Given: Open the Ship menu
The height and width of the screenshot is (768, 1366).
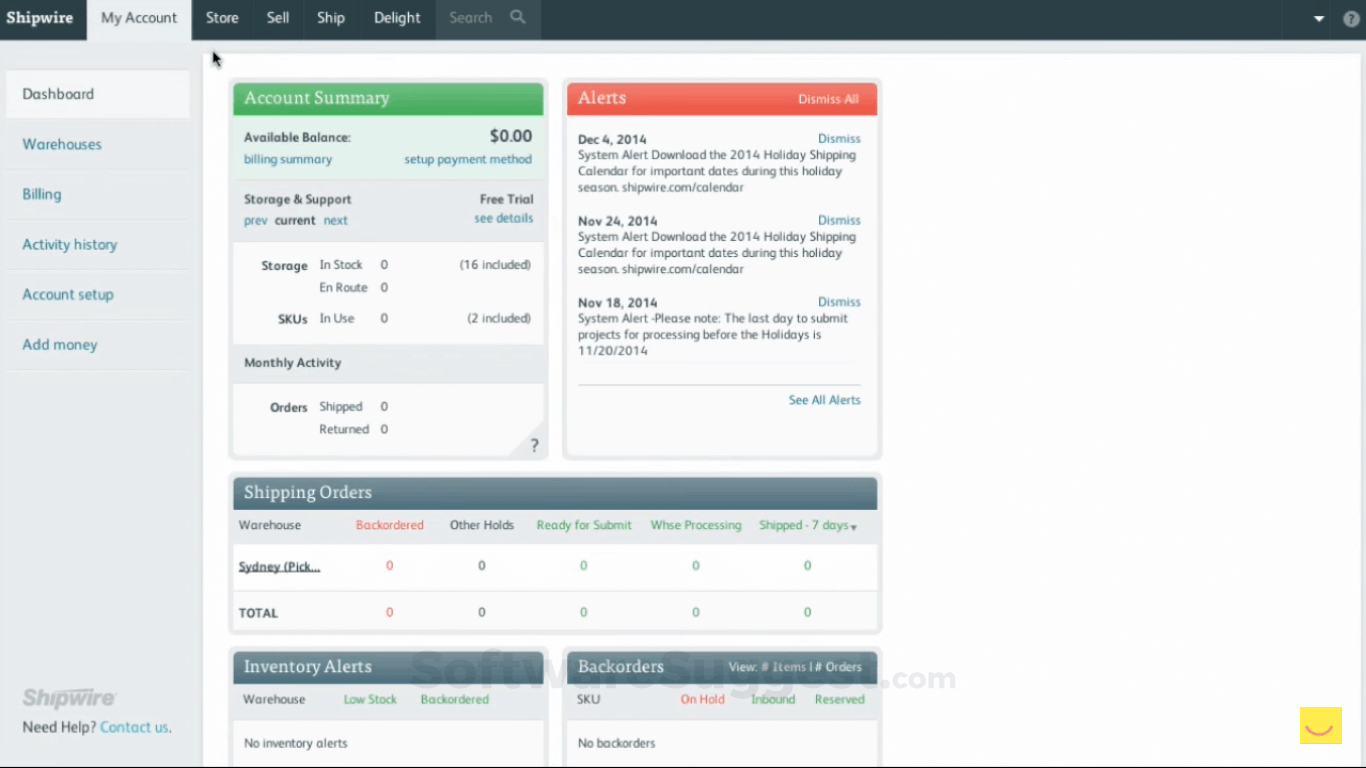Looking at the screenshot, I should tap(330, 17).
